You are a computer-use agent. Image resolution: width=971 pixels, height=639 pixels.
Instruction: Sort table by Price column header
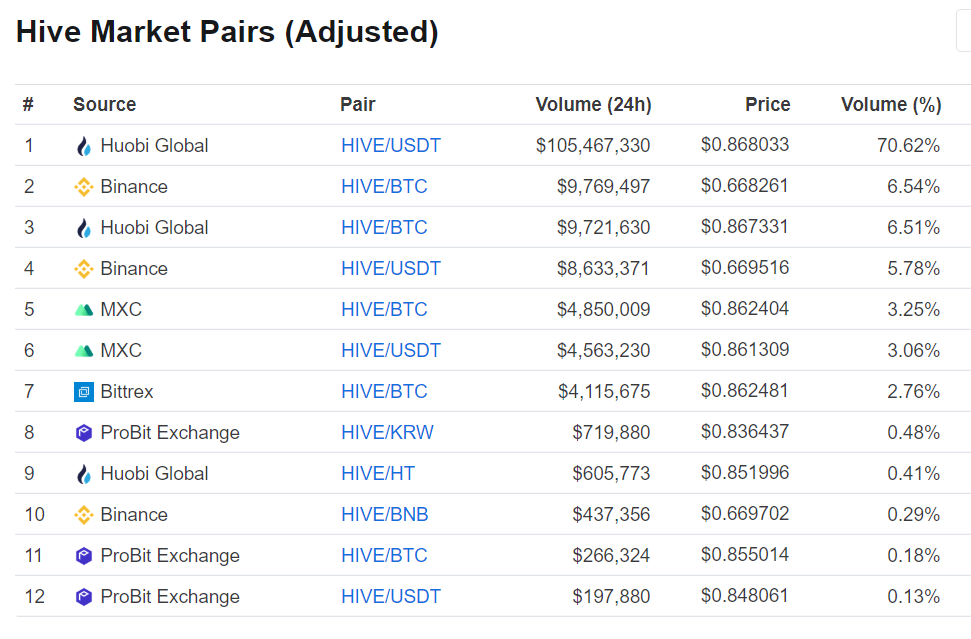point(767,104)
